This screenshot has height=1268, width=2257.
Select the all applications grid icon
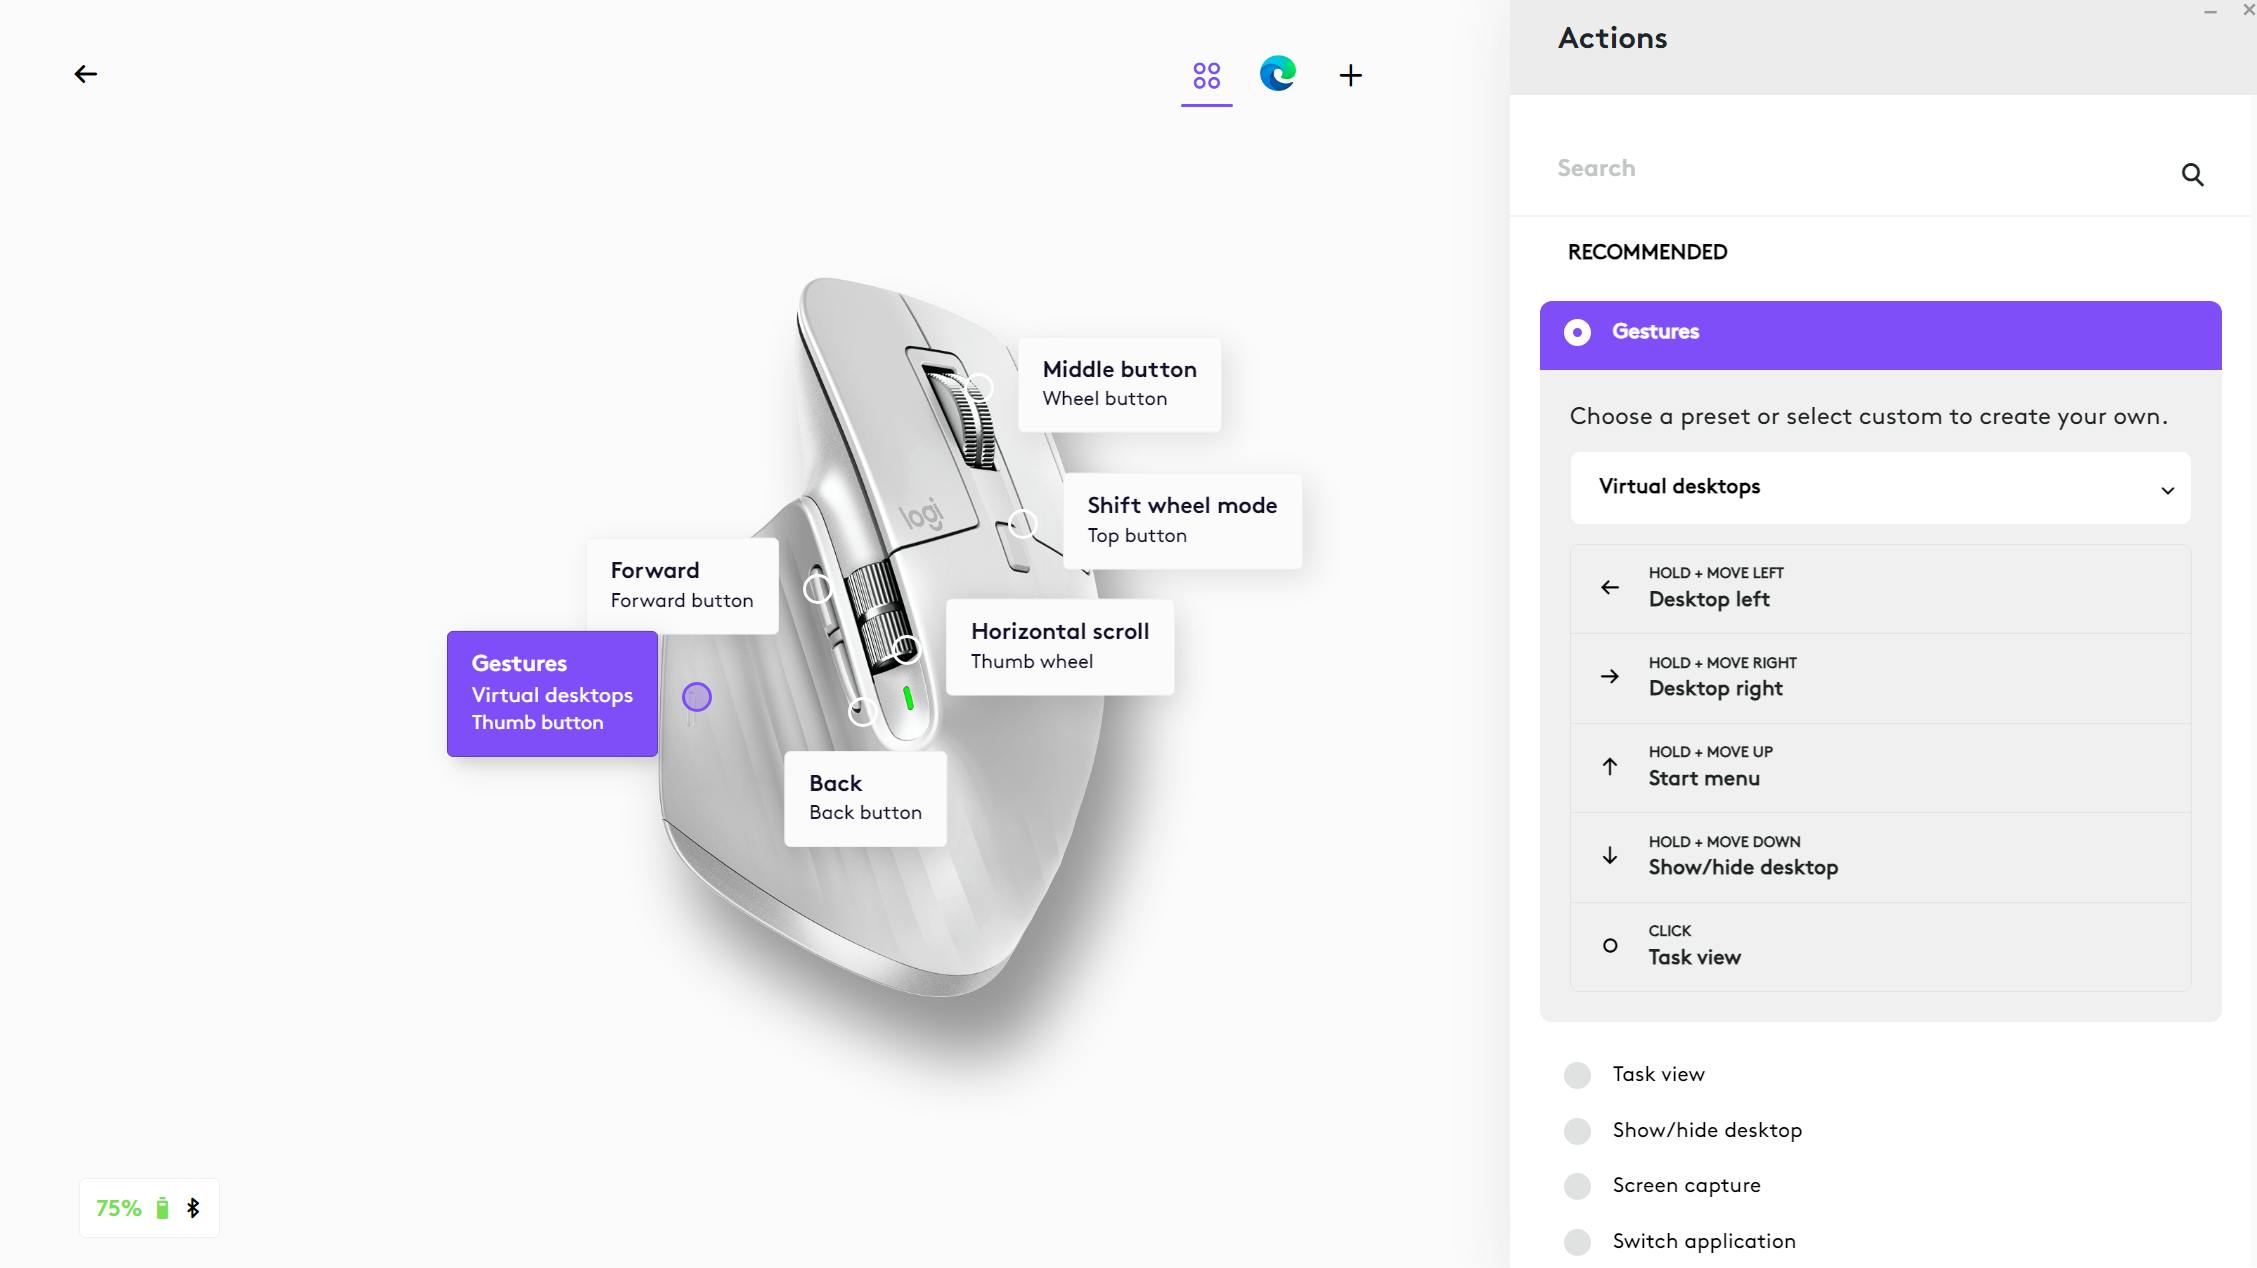1207,75
